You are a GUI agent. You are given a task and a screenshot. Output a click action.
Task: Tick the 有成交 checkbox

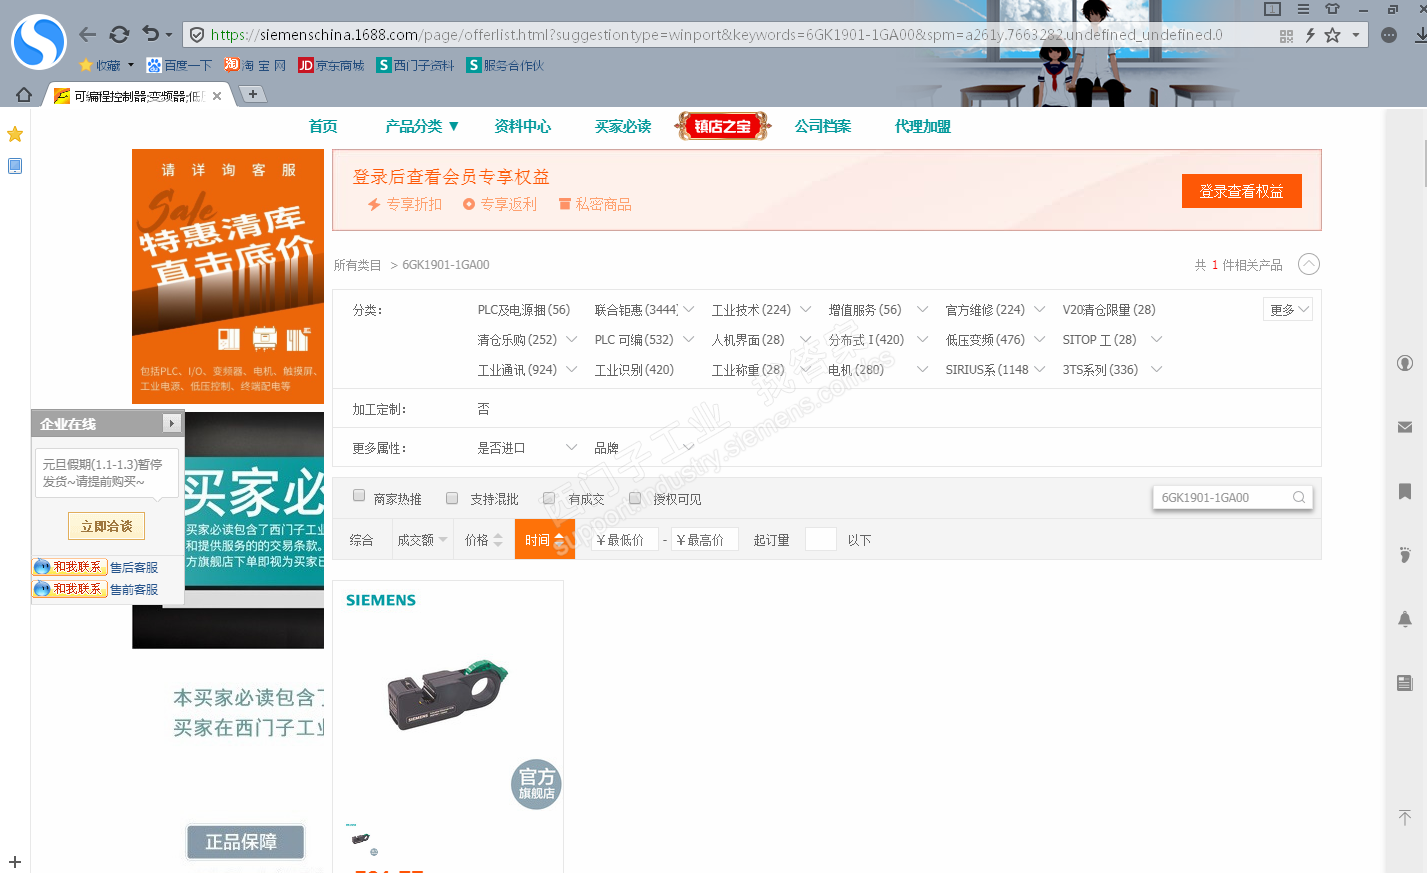[549, 498]
